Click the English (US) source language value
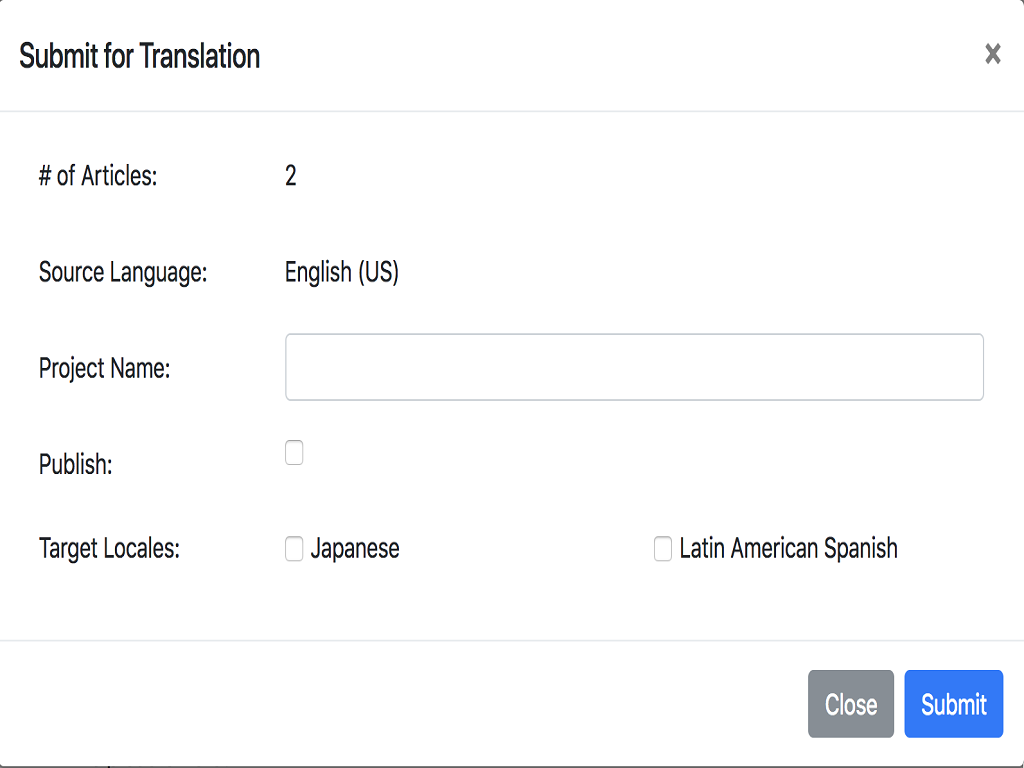This screenshot has height=768, width=1024. [341, 272]
